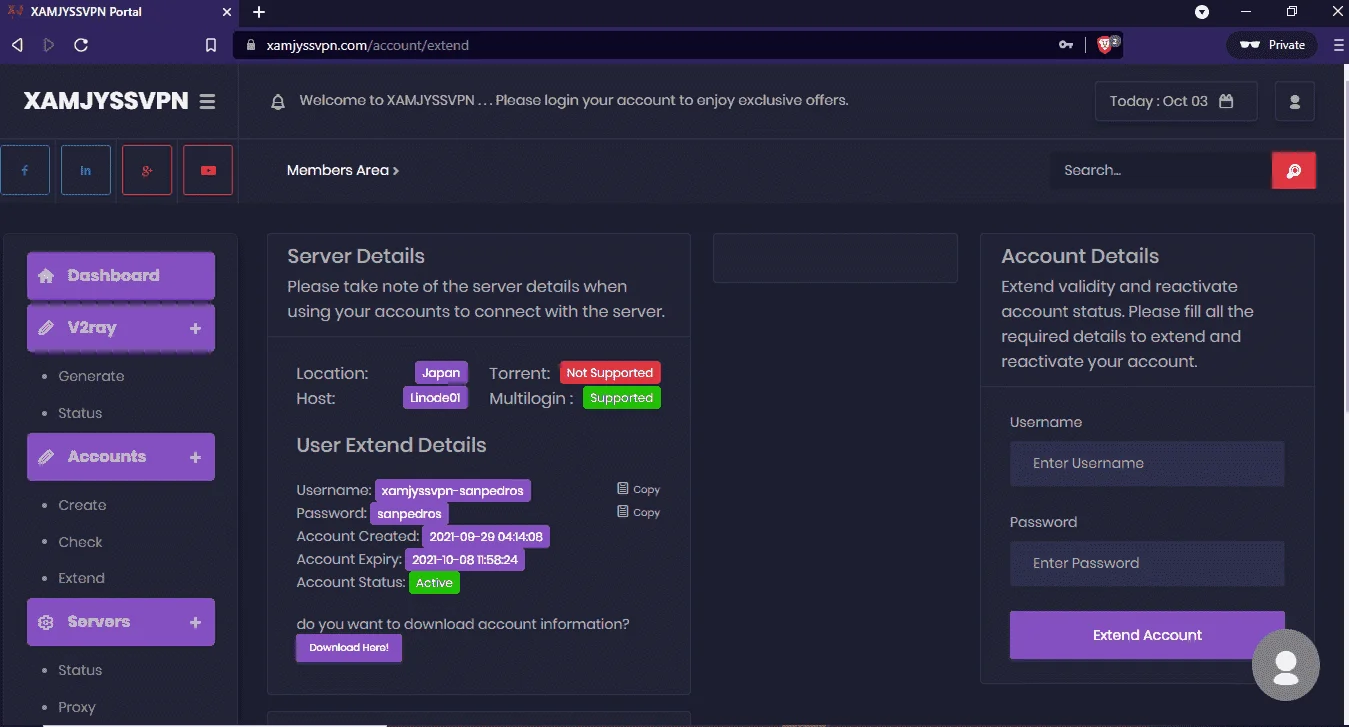The width and height of the screenshot is (1349, 727).
Task: Go back to the previous page
Action: pos(17,45)
